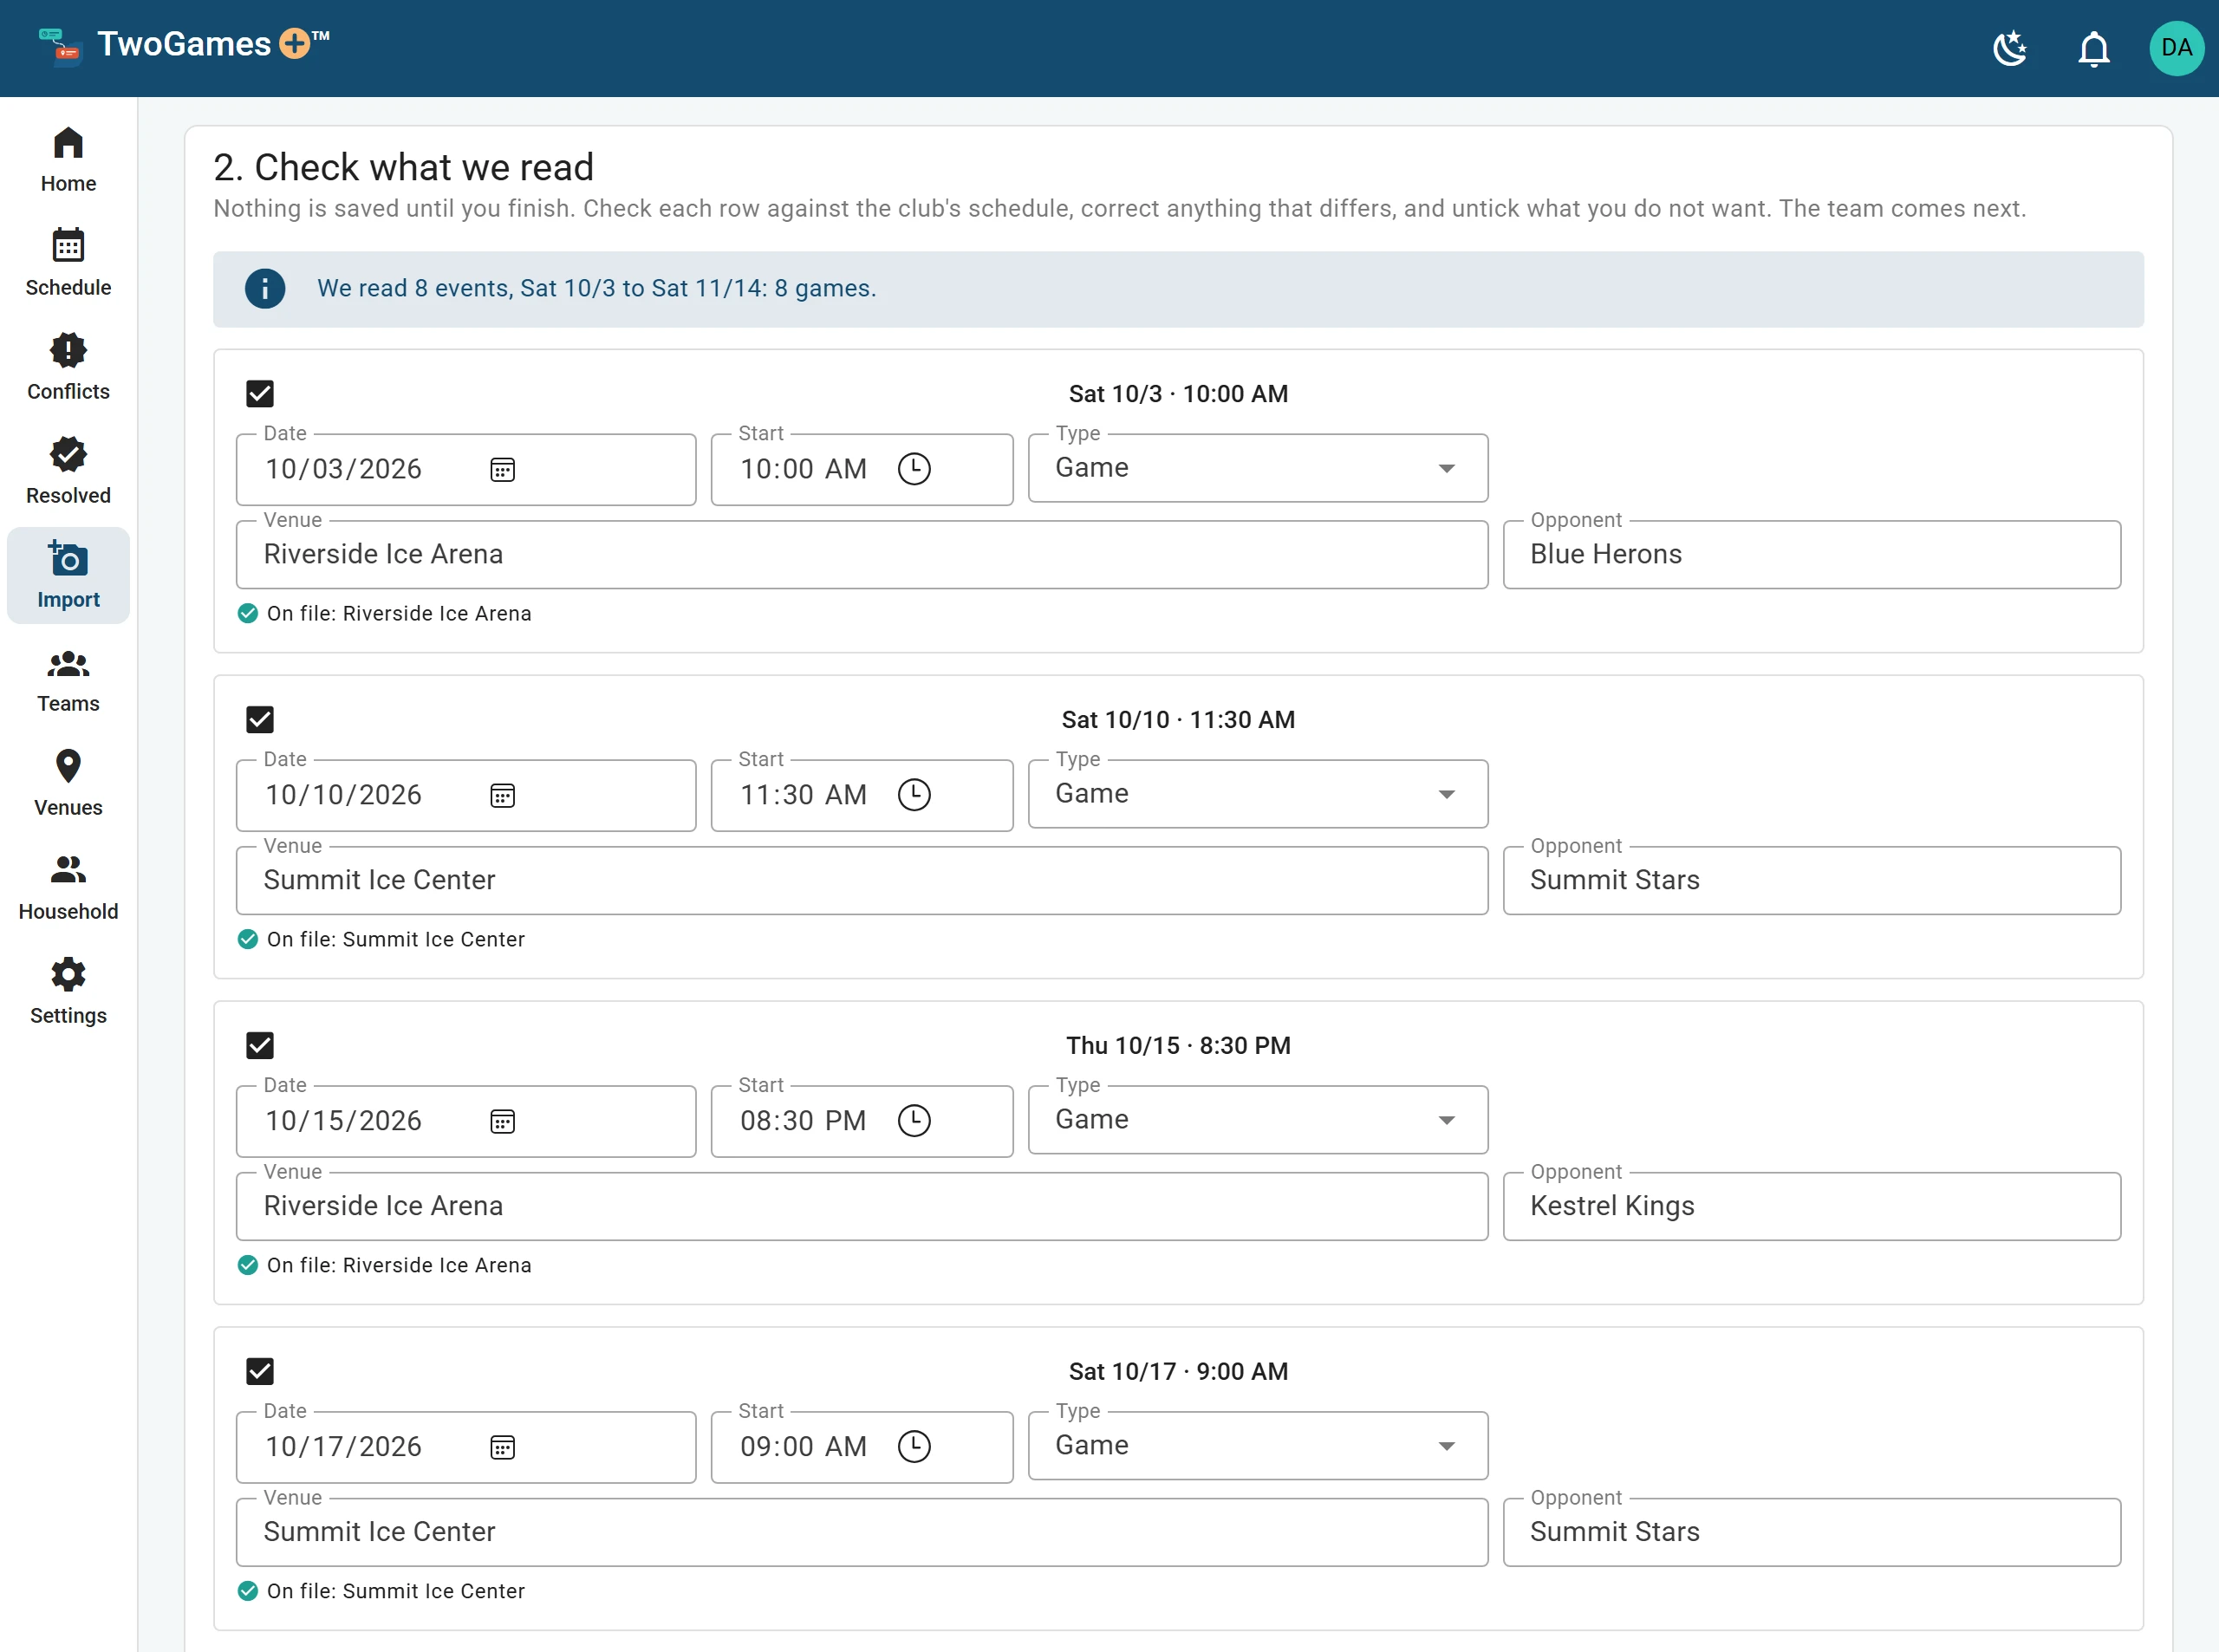
Task: Open Resolved in the sidebar
Action: pyautogui.click(x=68, y=472)
